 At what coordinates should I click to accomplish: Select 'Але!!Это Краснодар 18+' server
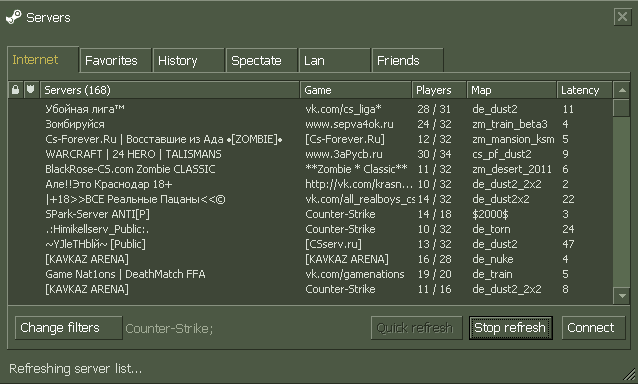coord(310,184)
